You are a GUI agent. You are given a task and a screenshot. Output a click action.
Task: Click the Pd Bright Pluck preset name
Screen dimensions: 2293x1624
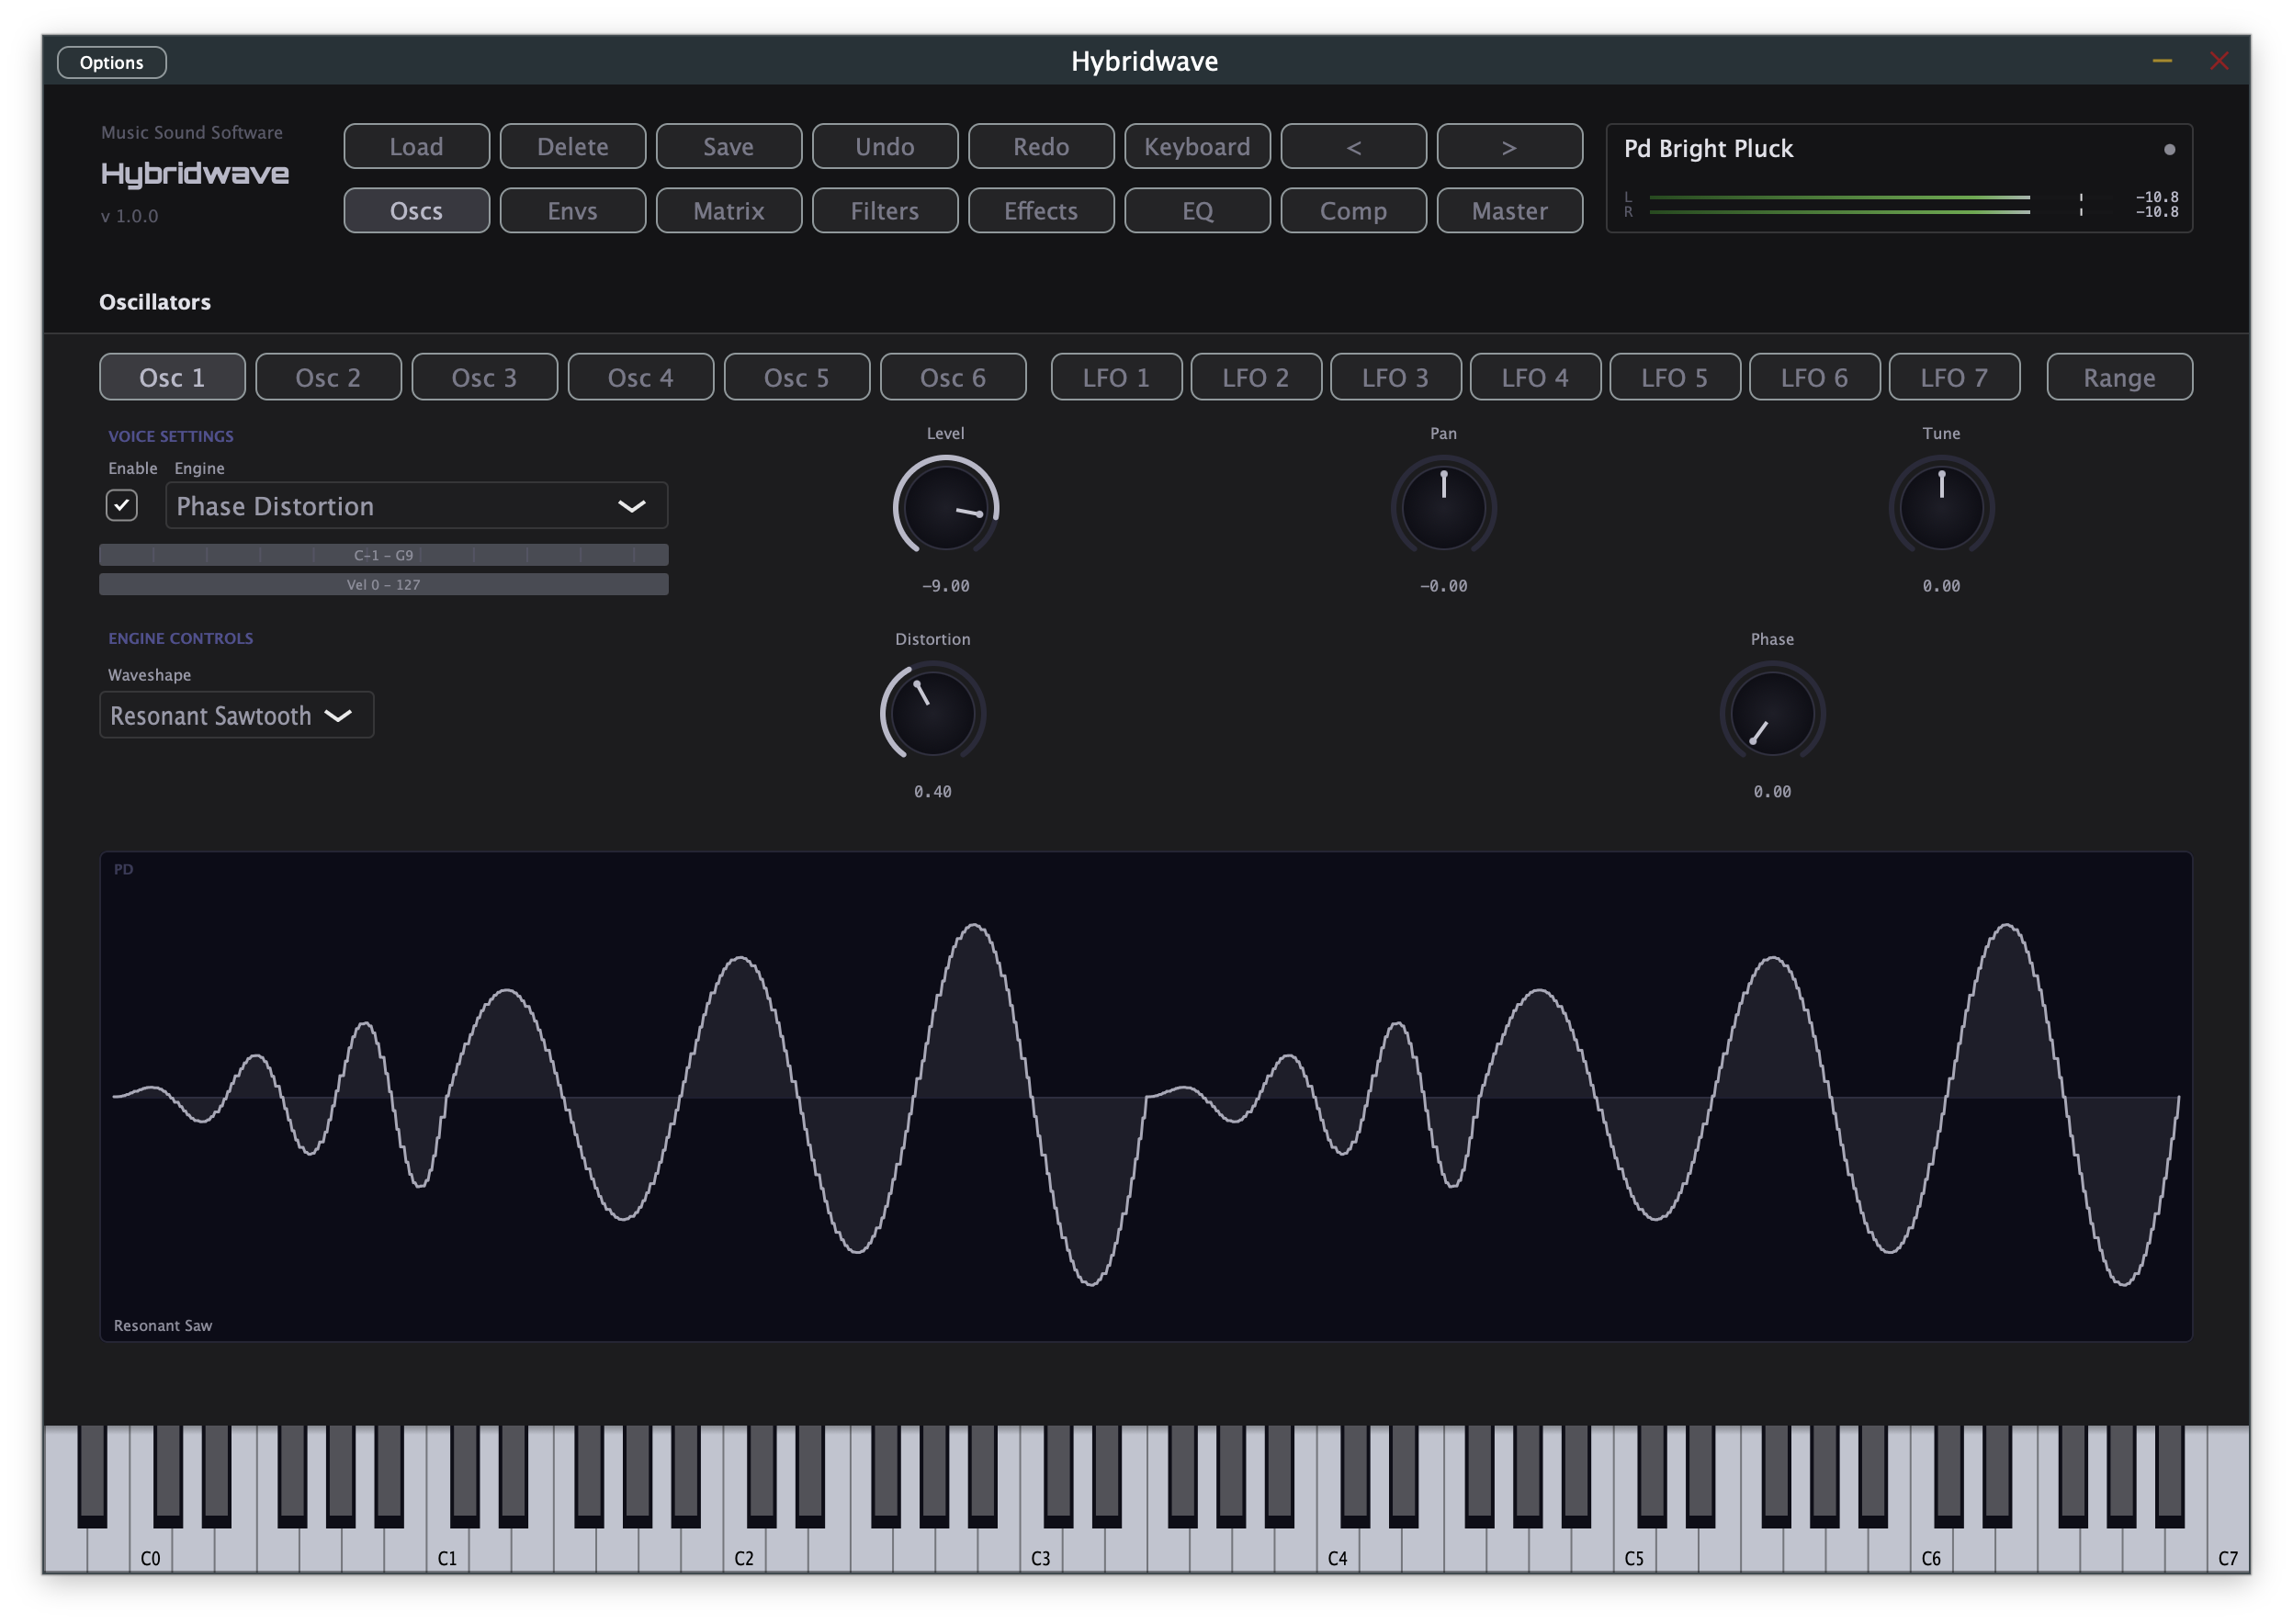1707,148
